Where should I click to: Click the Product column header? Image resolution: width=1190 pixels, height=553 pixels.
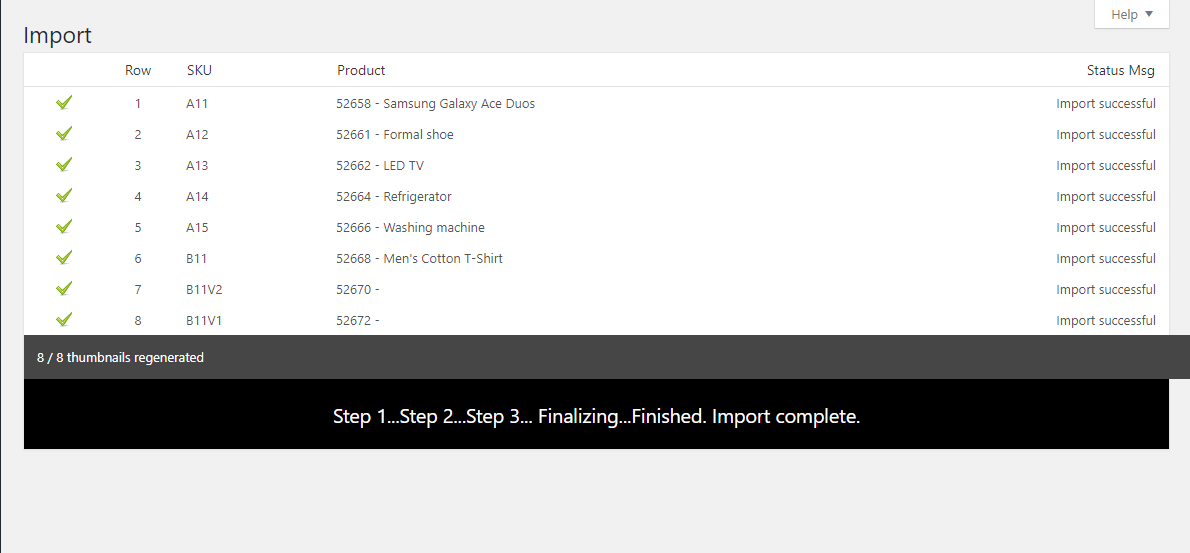coord(361,71)
